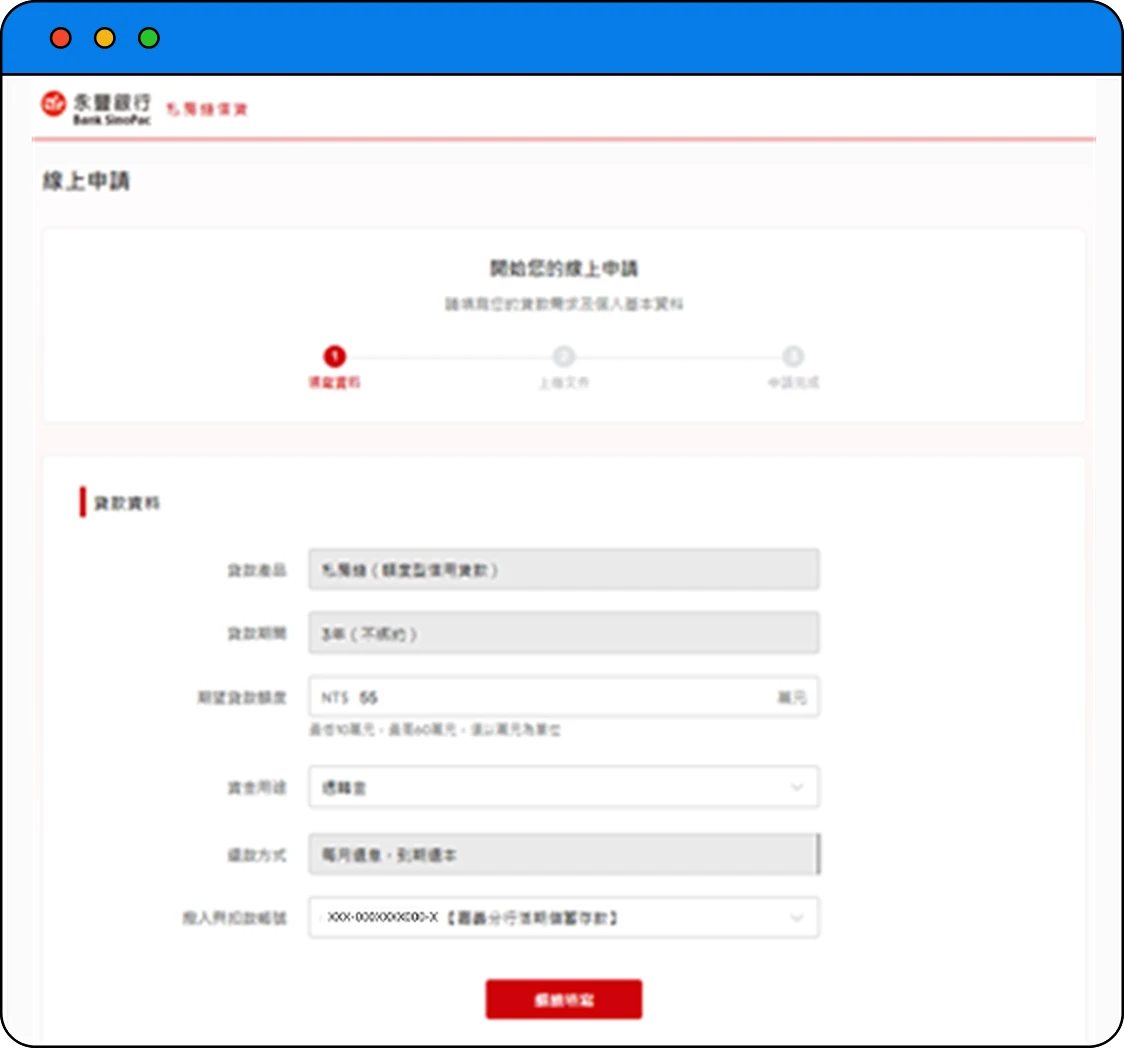
Task: Click the red product name next to logo
Action: [206, 109]
